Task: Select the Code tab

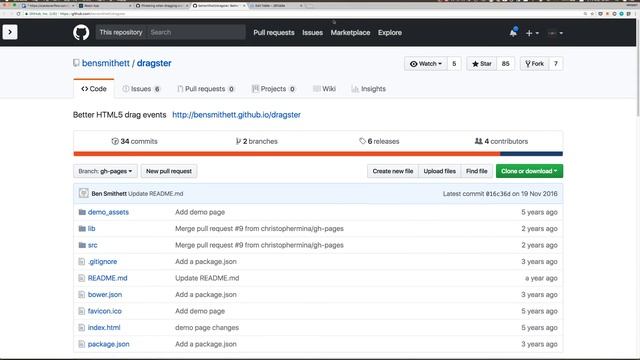Action: point(93,89)
